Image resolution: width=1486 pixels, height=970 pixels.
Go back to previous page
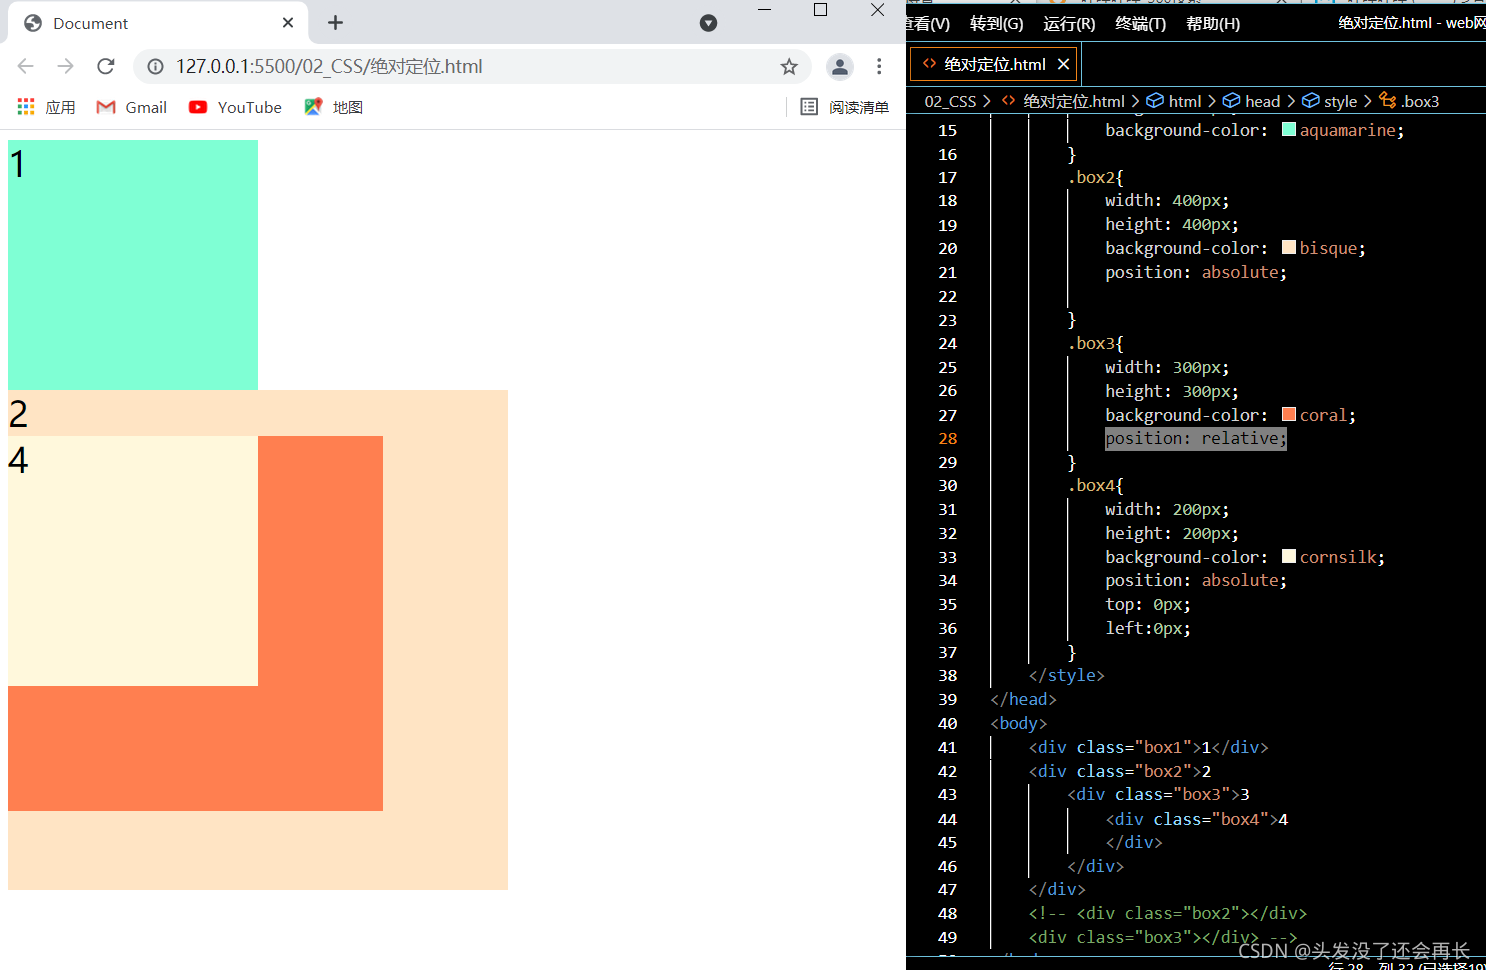[26, 66]
